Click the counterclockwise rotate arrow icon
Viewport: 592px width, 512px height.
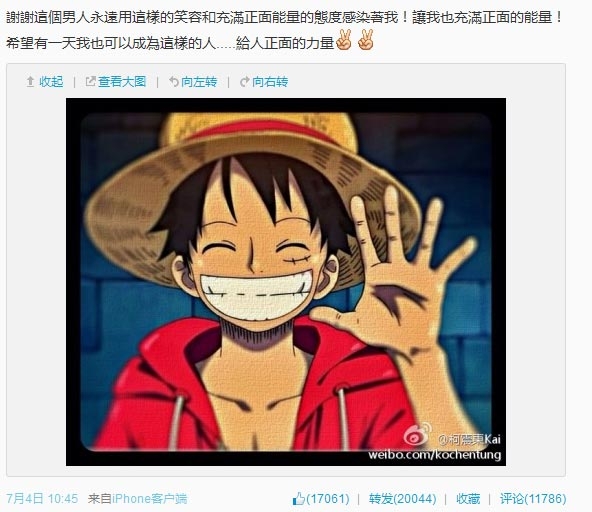pos(174,81)
